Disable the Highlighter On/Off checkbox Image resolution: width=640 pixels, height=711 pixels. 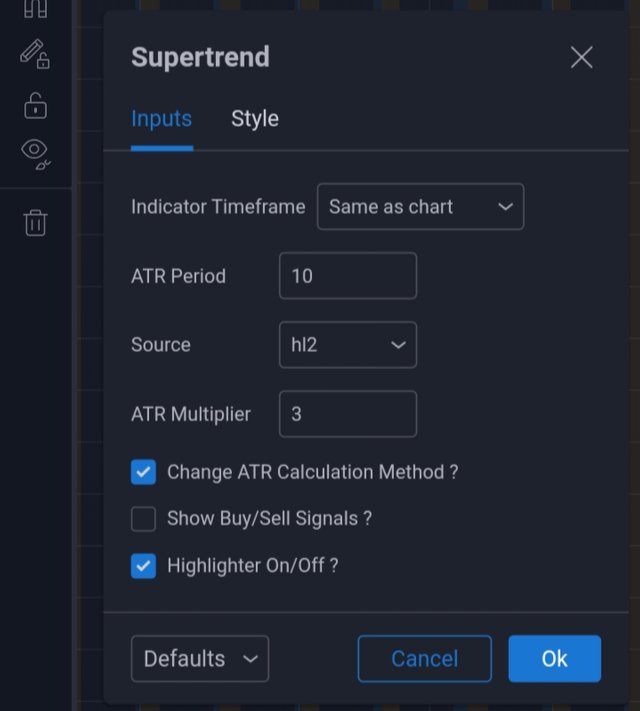click(x=144, y=566)
